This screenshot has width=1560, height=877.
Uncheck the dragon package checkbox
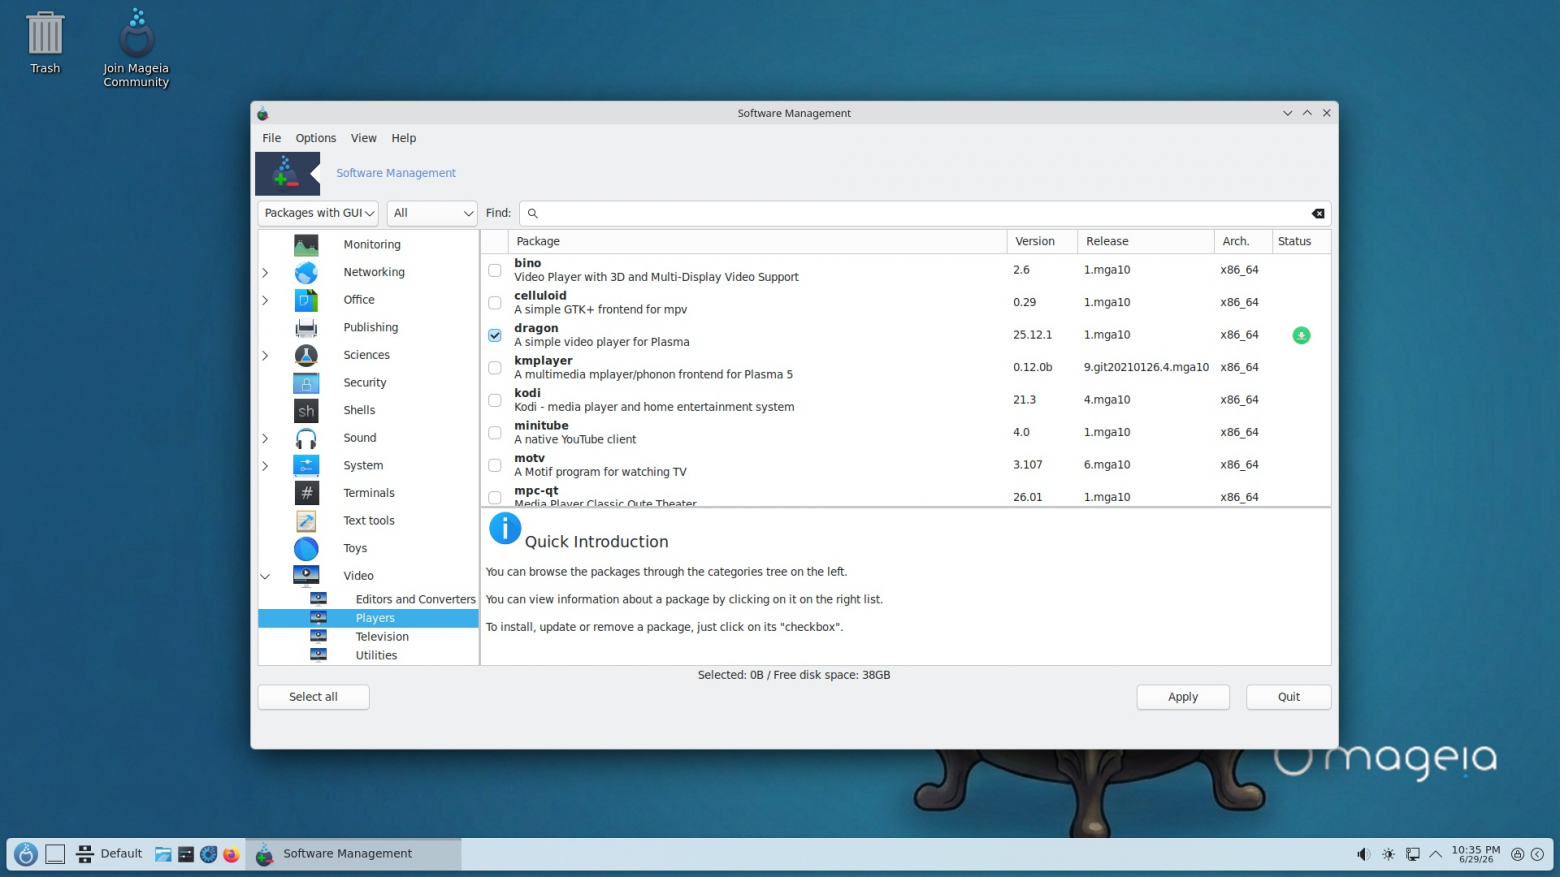click(495, 335)
